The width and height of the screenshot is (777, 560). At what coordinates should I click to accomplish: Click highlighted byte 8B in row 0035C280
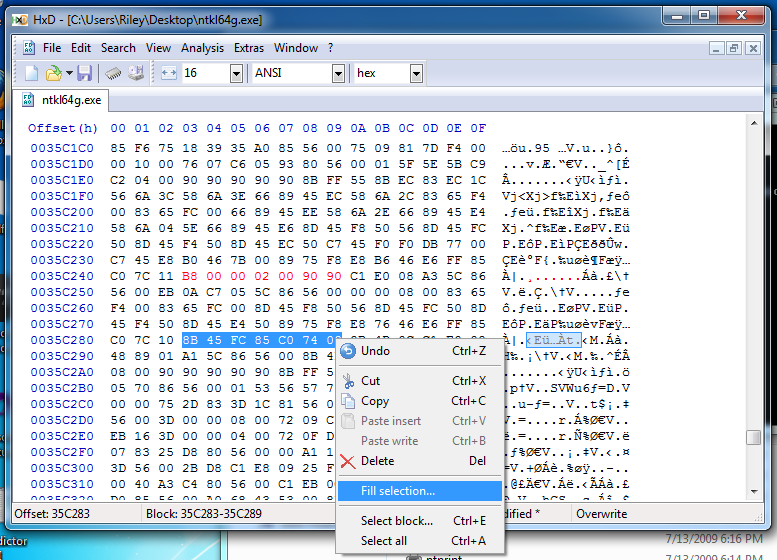pyautogui.click(x=190, y=340)
